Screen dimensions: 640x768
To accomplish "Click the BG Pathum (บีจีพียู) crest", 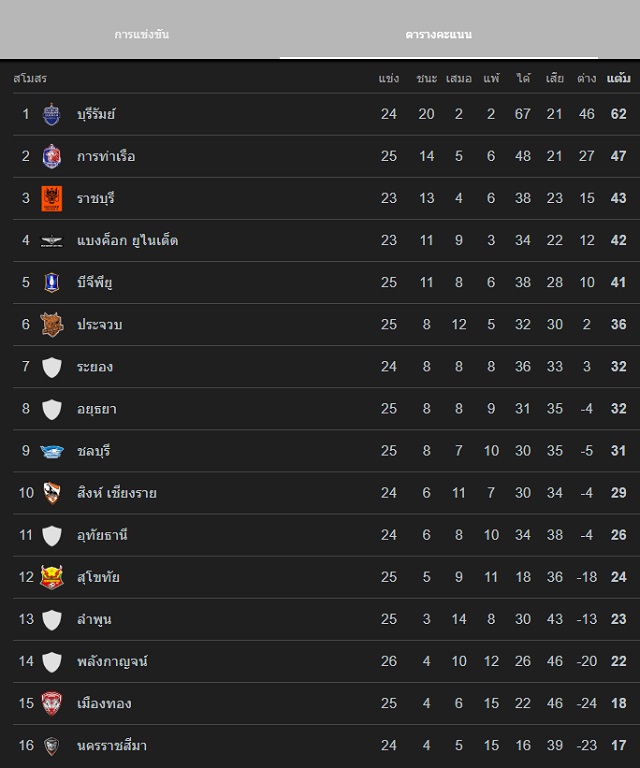I will (x=52, y=283).
